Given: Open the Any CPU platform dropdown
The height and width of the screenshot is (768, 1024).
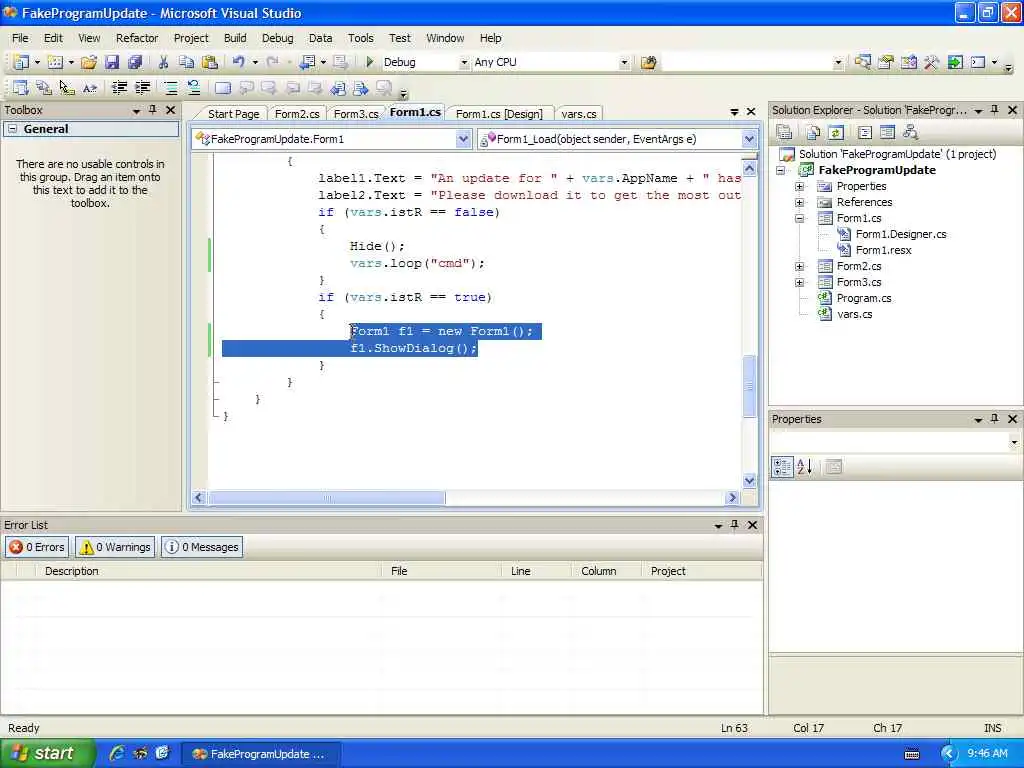Looking at the screenshot, I should click(x=624, y=62).
